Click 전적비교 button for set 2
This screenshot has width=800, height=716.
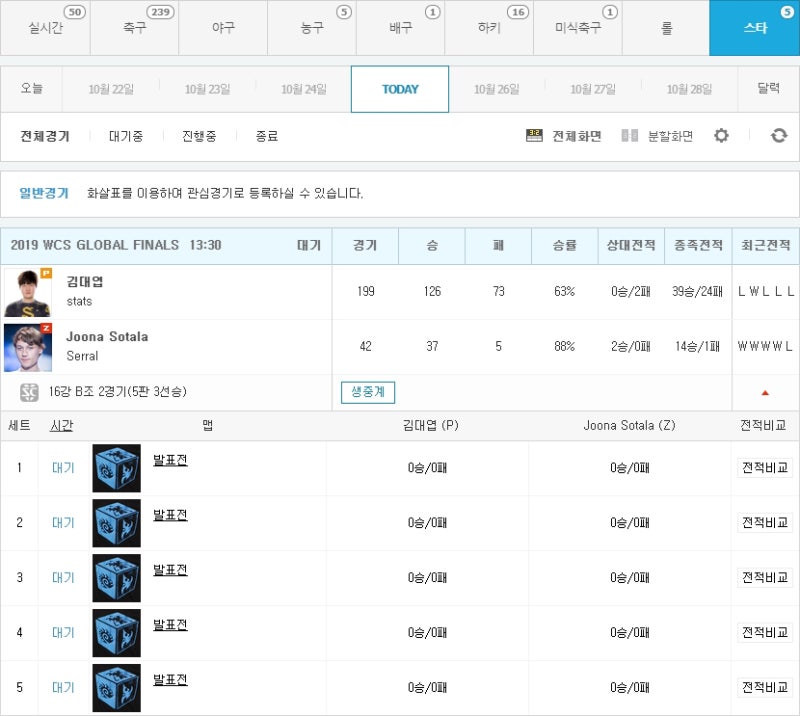(x=765, y=523)
